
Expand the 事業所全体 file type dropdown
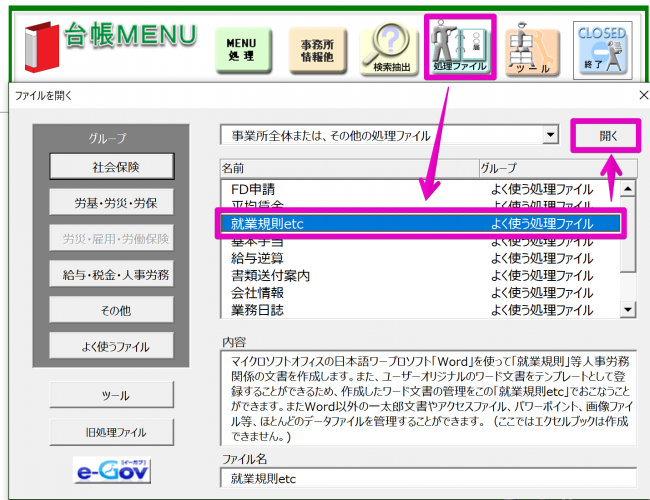pyautogui.click(x=548, y=135)
